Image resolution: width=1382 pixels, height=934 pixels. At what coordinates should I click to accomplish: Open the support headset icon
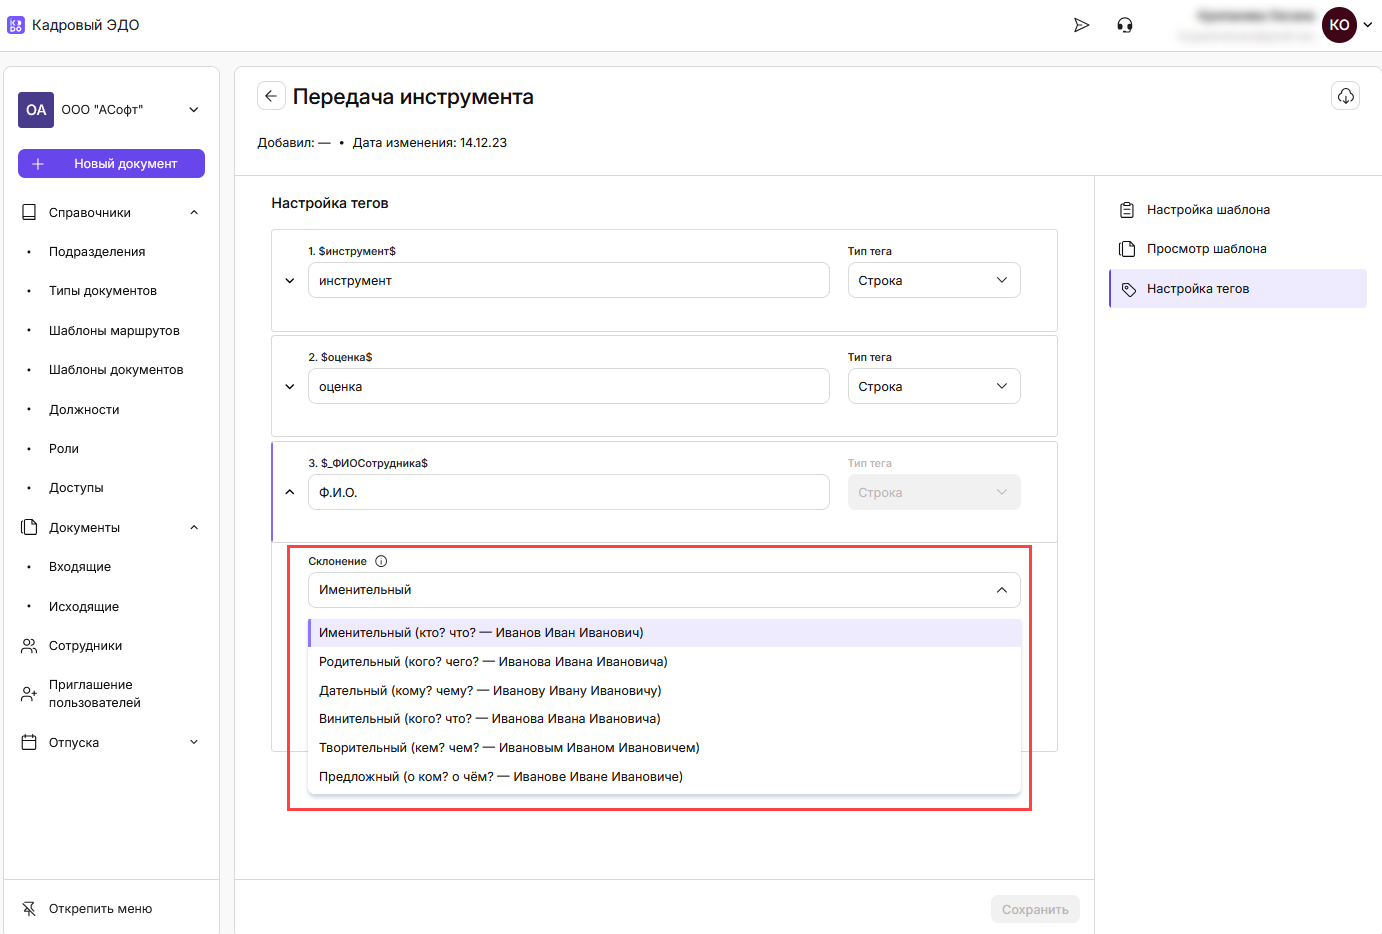click(x=1125, y=25)
